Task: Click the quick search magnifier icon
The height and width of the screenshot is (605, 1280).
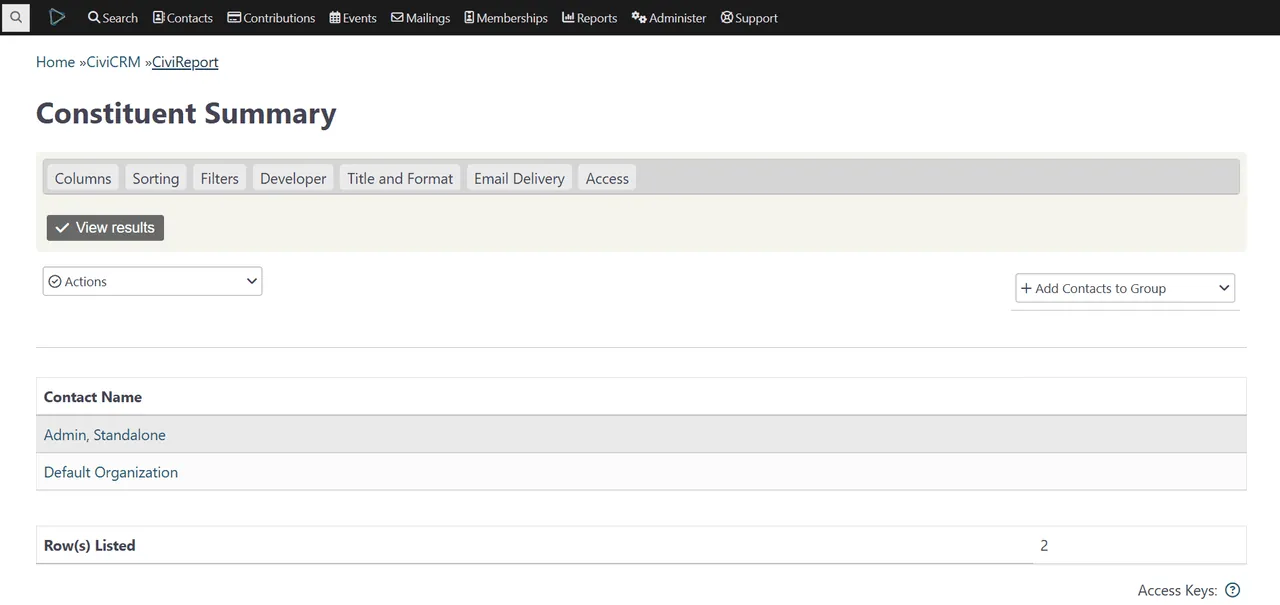Action: click(15, 17)
